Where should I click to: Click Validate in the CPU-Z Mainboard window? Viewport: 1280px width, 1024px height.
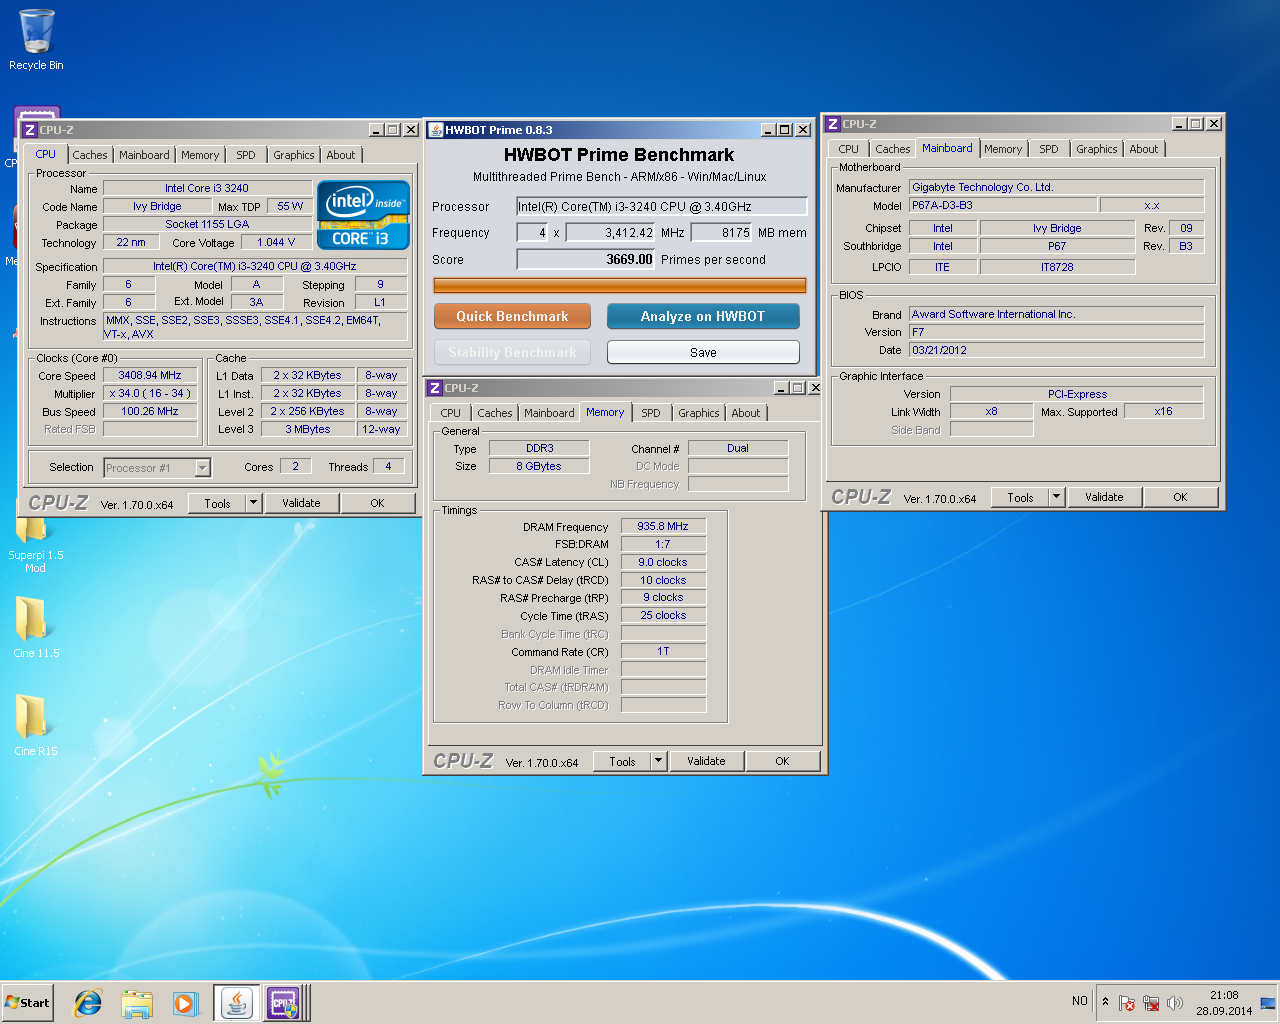(x=1104, y=497)
